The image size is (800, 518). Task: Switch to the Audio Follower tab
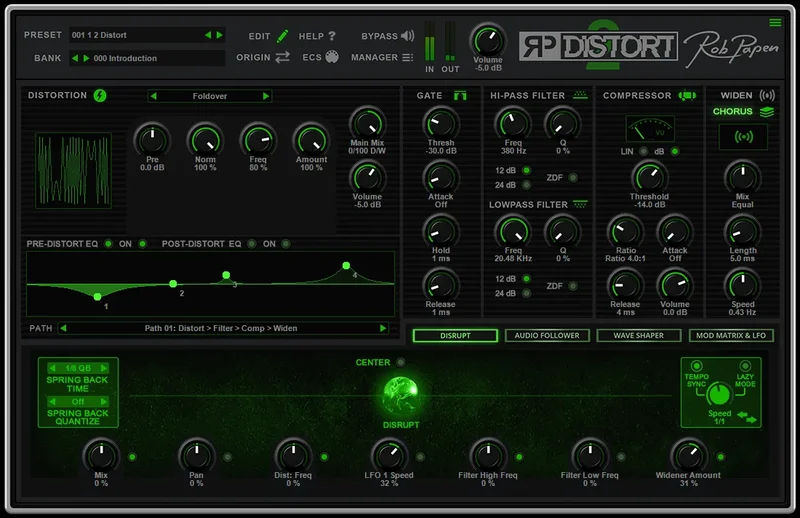(x=547, y=335)
